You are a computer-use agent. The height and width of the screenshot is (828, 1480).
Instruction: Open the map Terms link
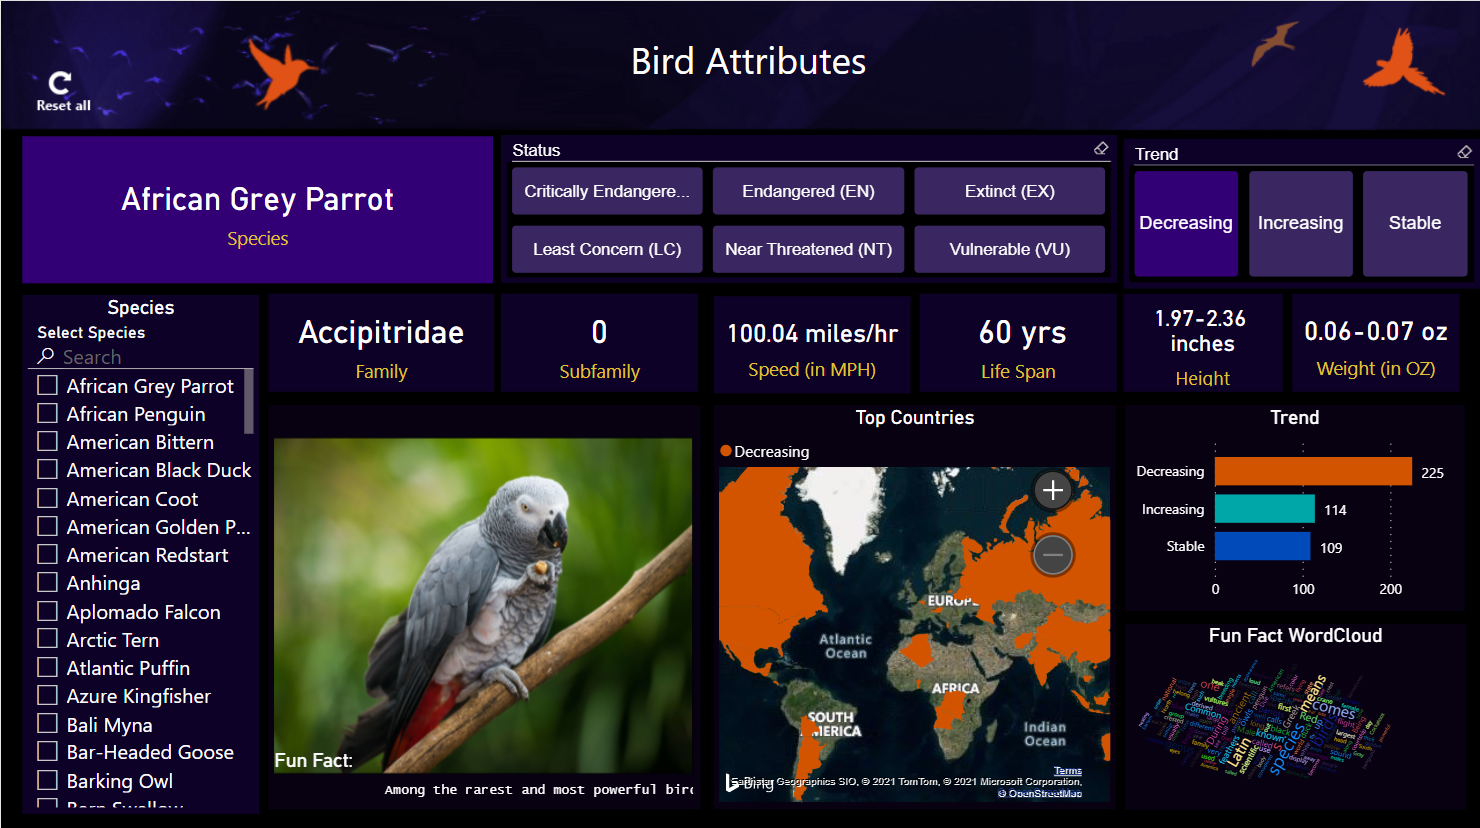[x=1067, y=771]
